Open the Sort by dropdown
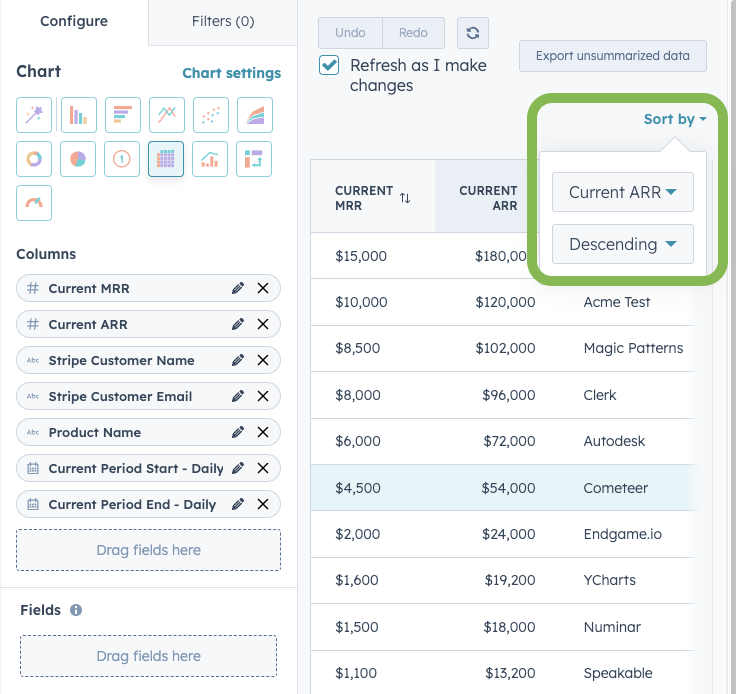 click(675, 119)
